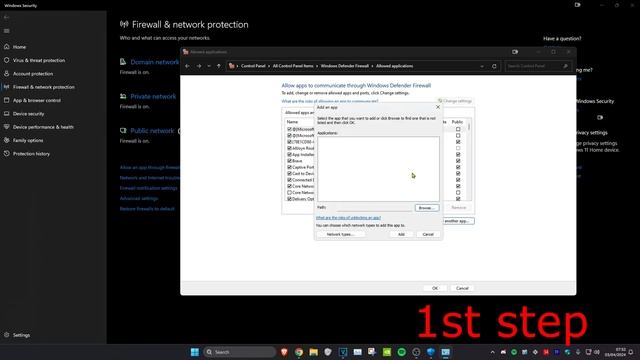
Task: Click the Public network icon
Action: (123, 131)
